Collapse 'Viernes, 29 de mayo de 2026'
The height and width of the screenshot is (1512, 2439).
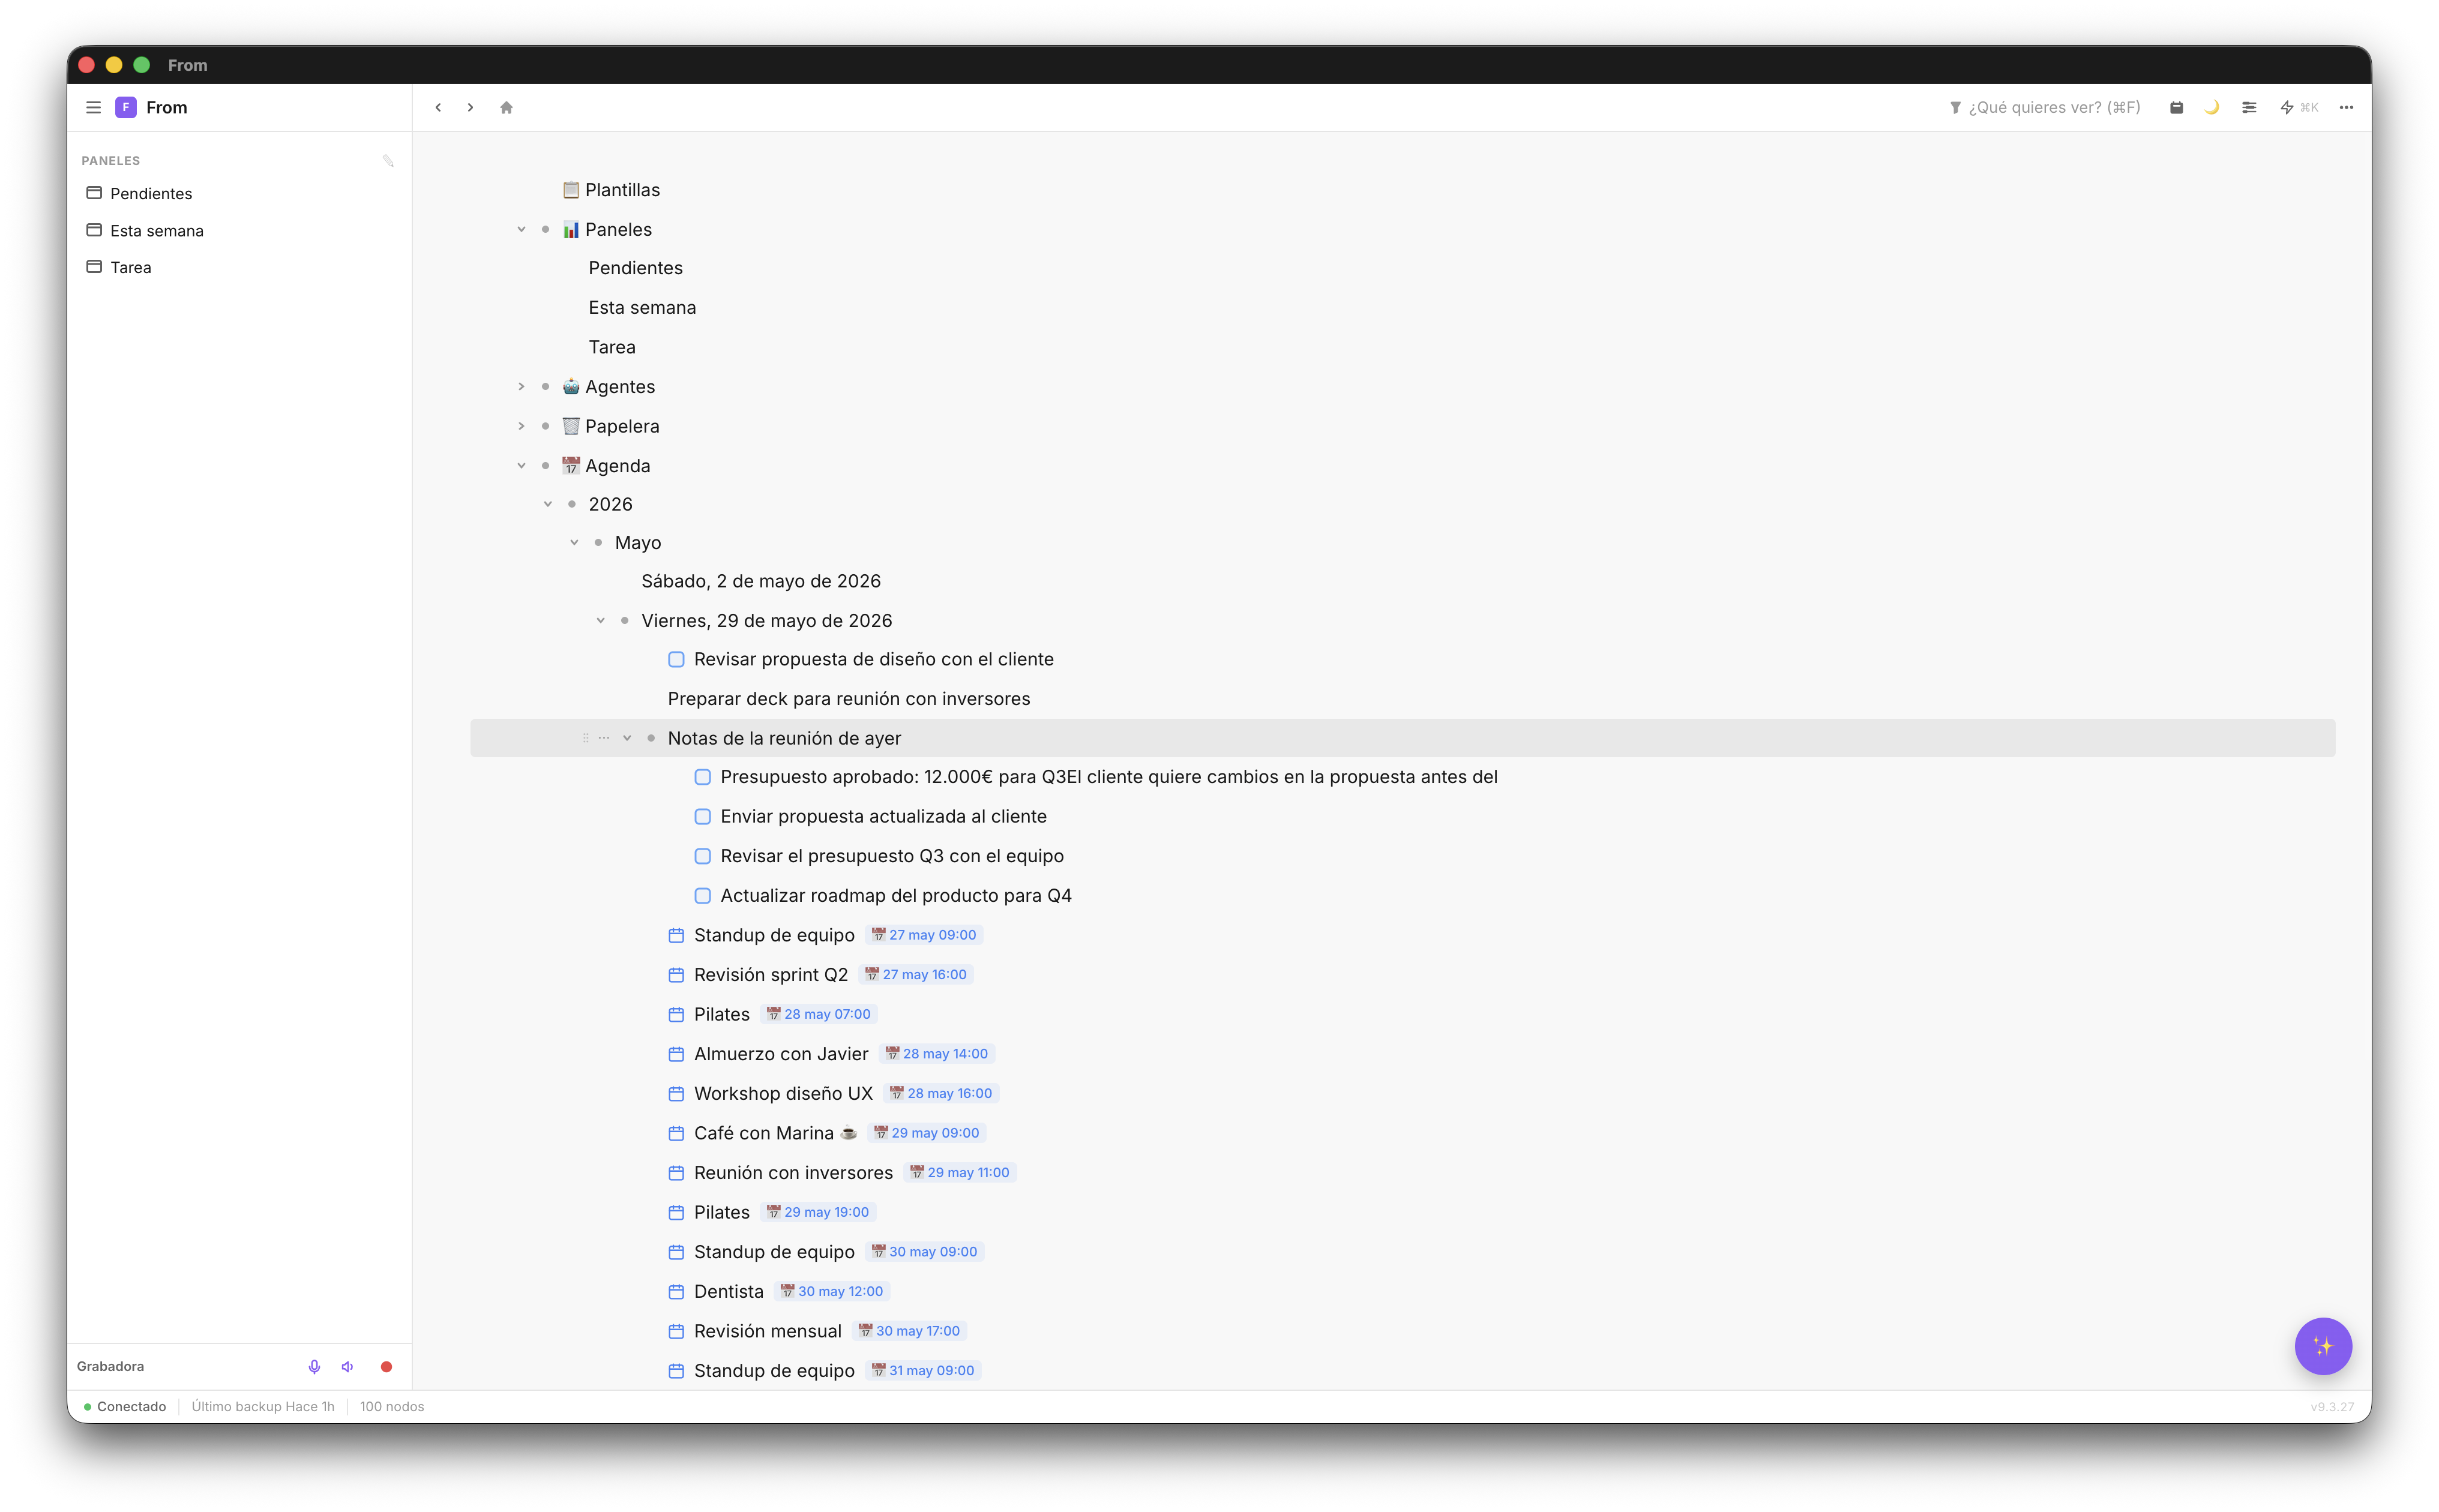[x=601, y=620]
